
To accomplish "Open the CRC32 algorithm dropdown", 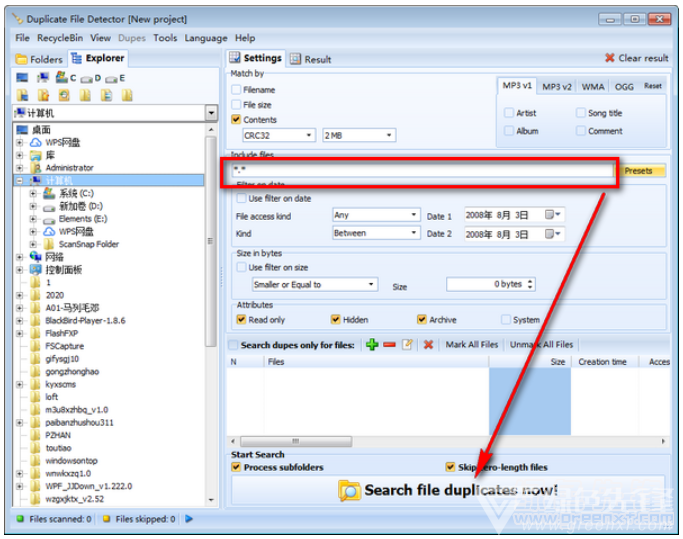I will click(278, 135).
